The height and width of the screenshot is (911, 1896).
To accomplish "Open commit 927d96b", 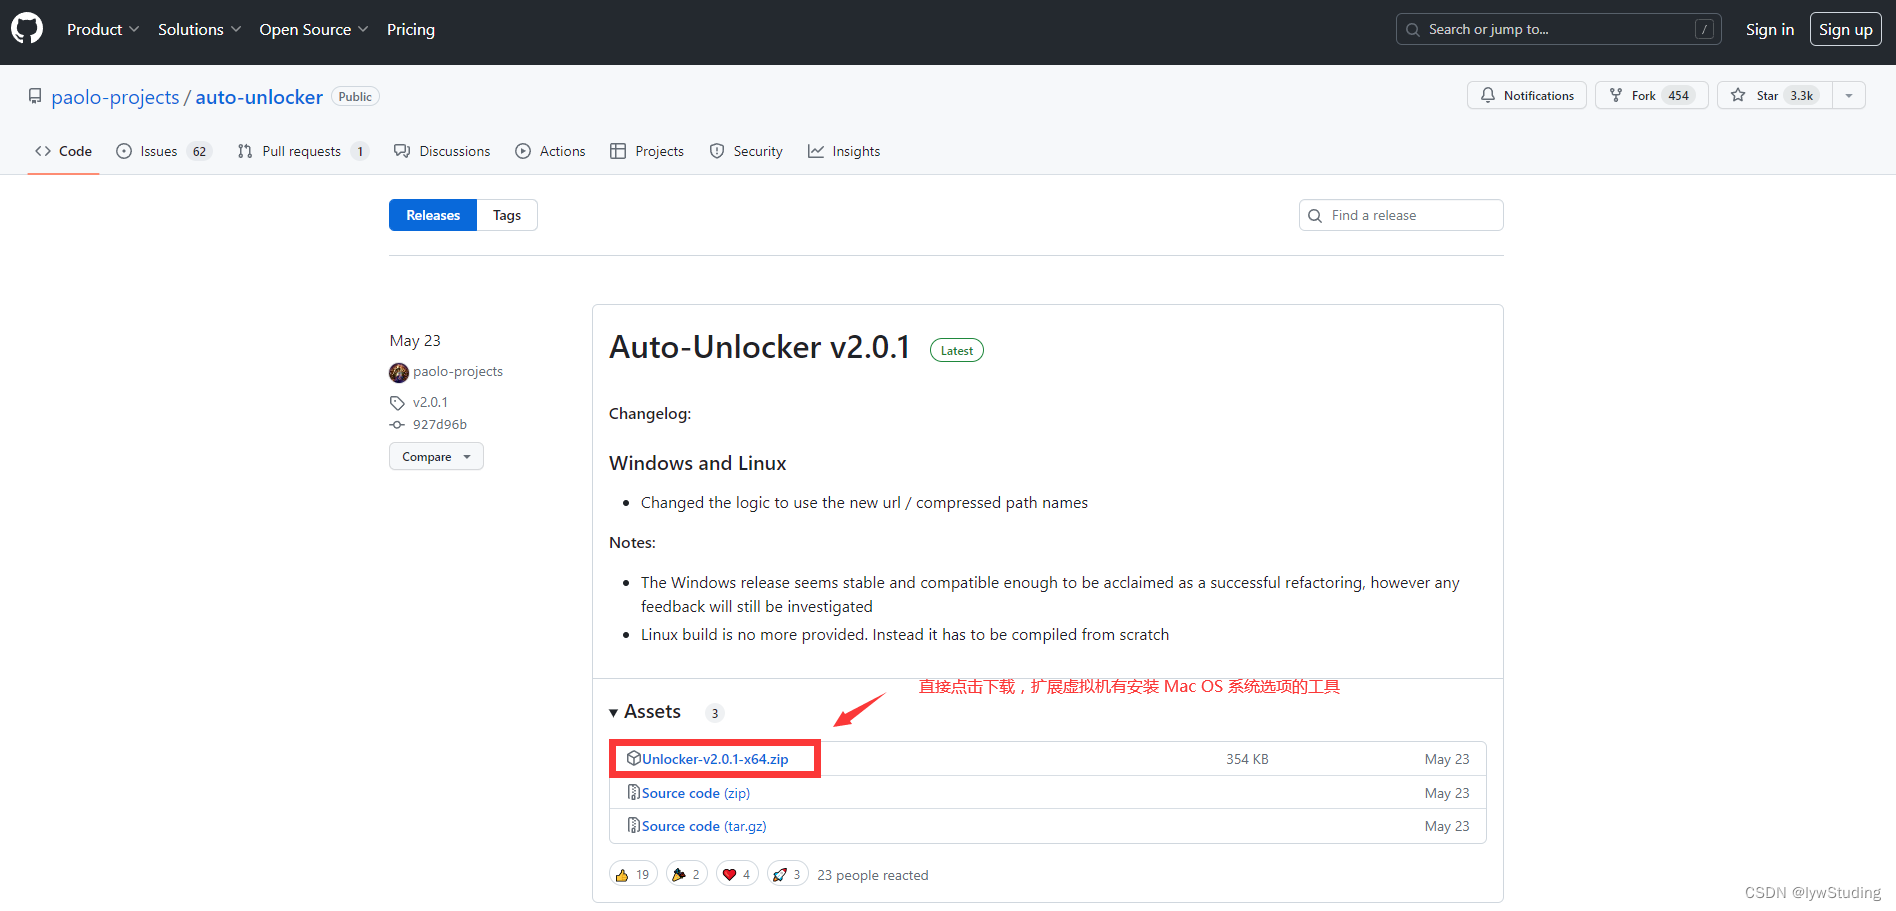I will 440,424.
